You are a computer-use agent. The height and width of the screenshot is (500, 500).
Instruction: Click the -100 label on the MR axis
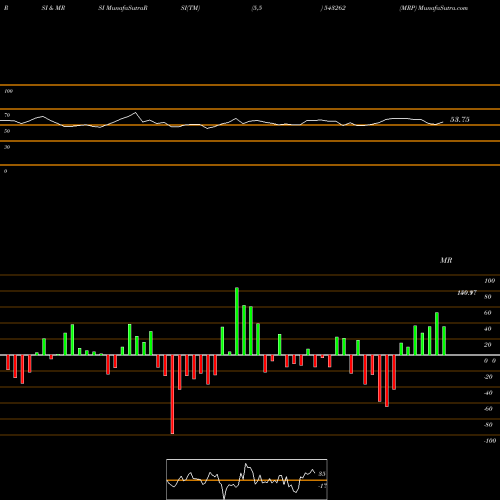pyautogui.click(x=490, y=441)
